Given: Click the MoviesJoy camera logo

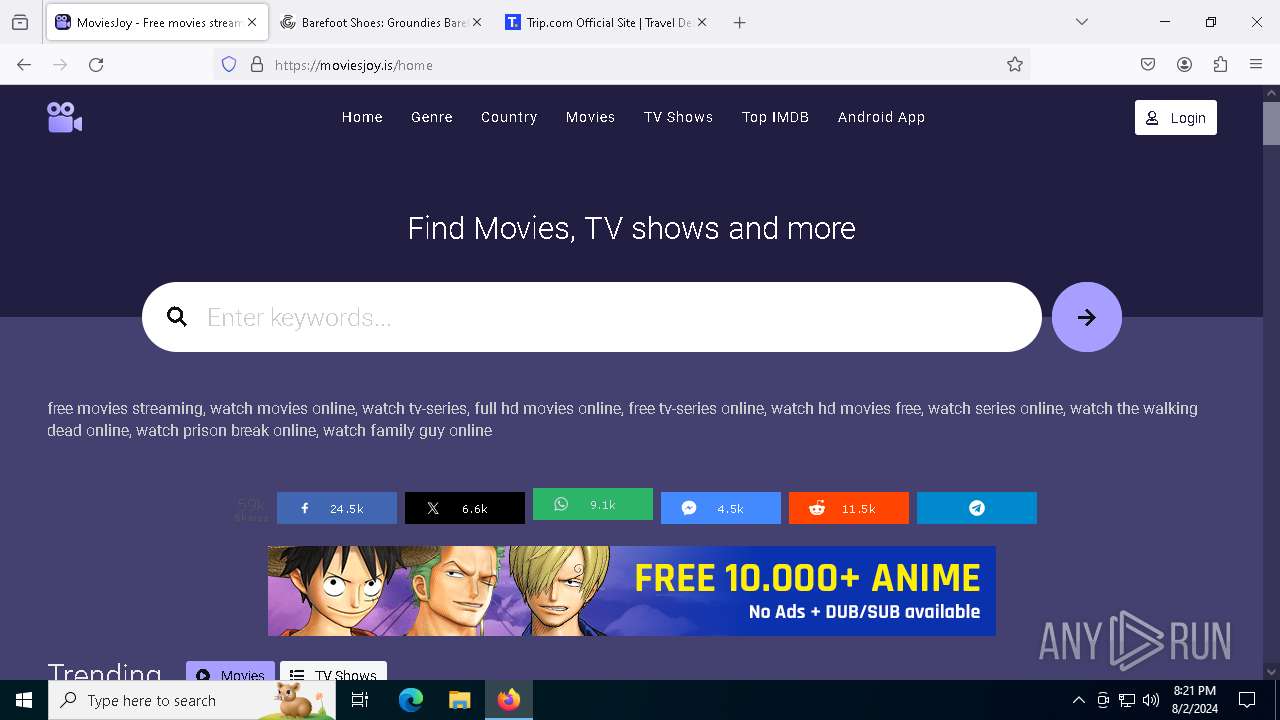Looking at the screenshot, I should click(65, 117).
